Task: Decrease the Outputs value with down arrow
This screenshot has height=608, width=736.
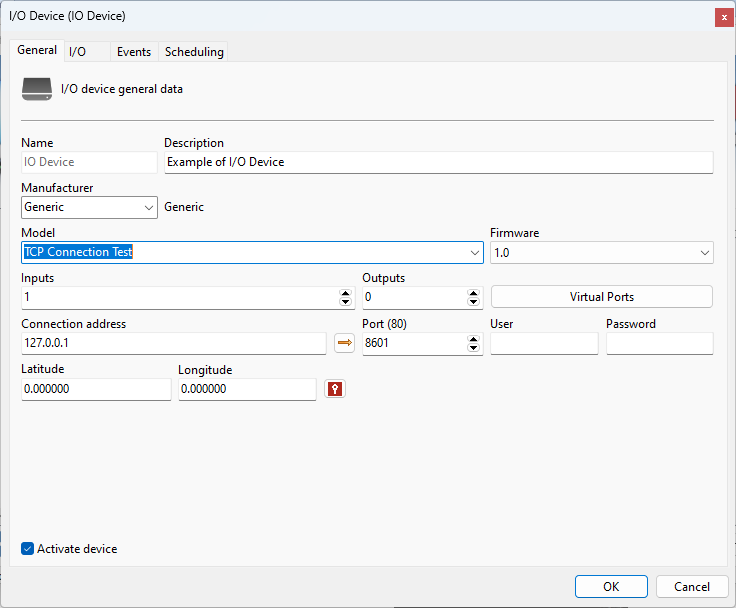Action: coord(473,301)
